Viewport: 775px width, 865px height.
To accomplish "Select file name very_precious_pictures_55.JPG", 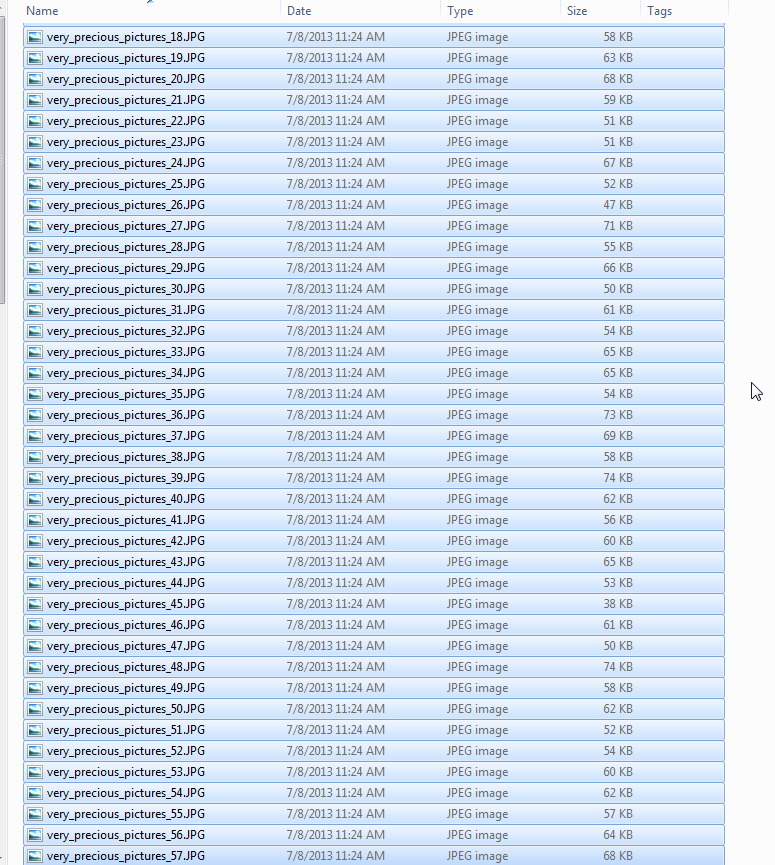I will coord(126,814).
